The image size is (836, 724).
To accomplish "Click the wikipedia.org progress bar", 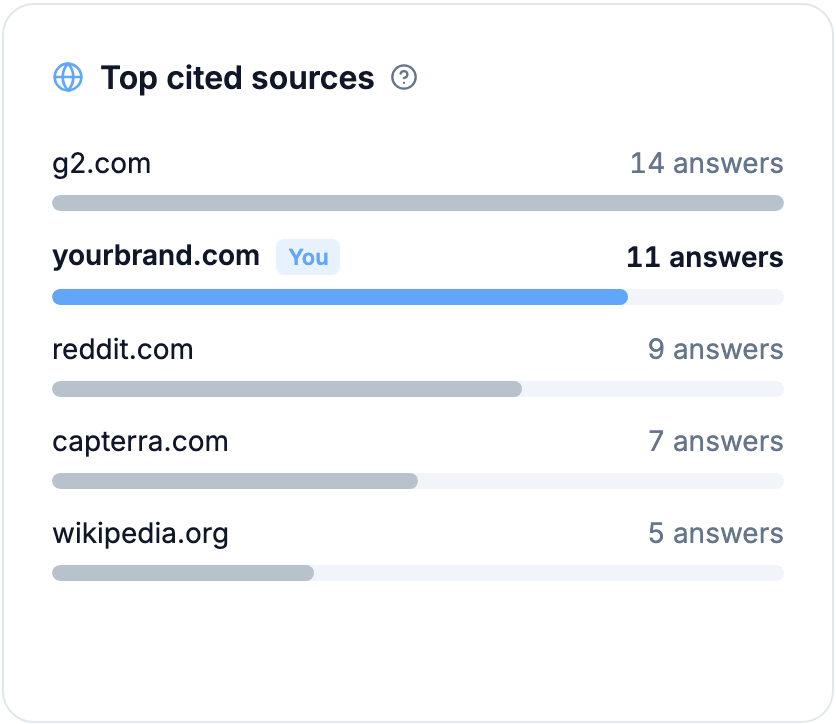I will (183, 573).
